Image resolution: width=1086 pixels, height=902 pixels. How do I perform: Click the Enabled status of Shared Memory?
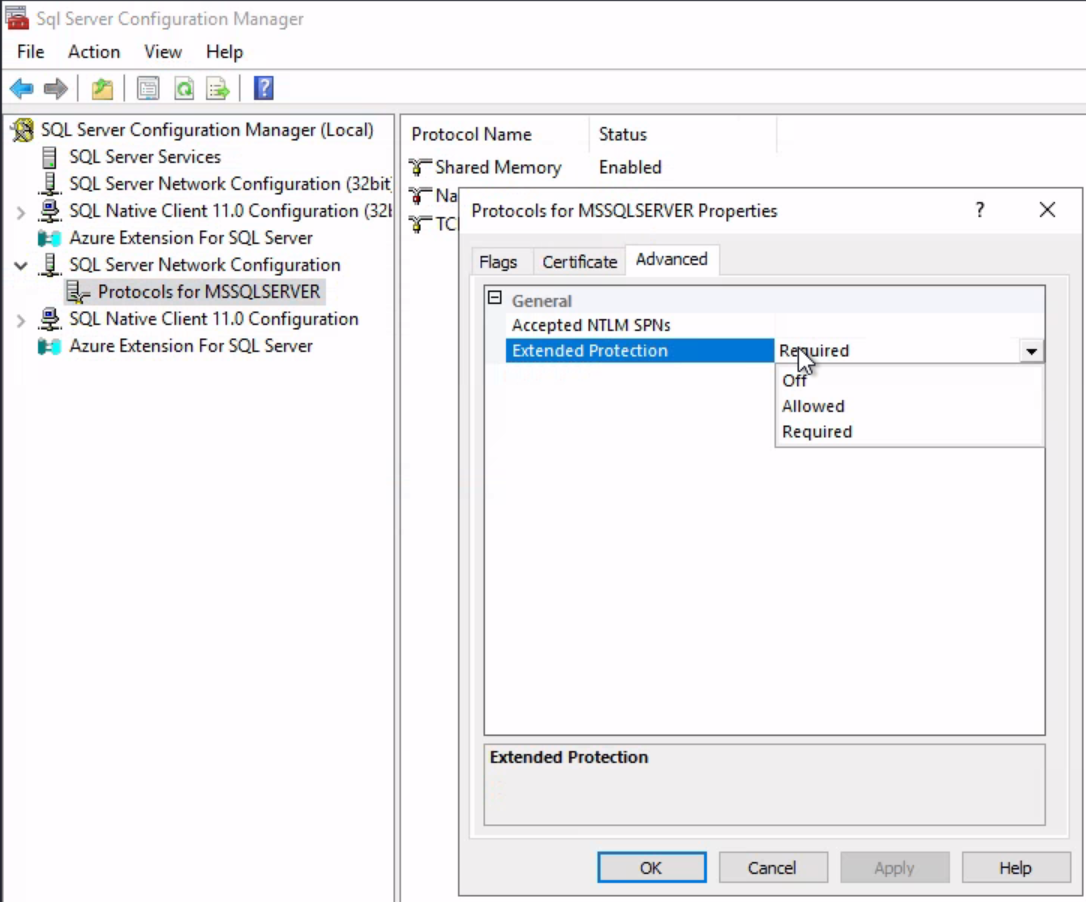point(630,168)
